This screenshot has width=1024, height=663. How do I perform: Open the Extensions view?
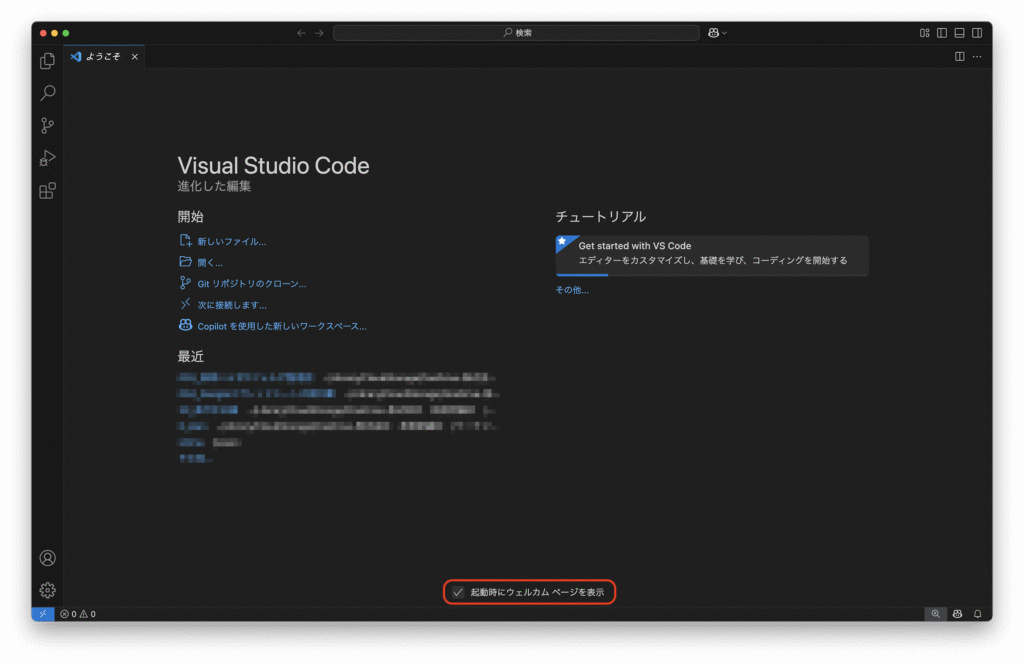click(x=48, y=191)
